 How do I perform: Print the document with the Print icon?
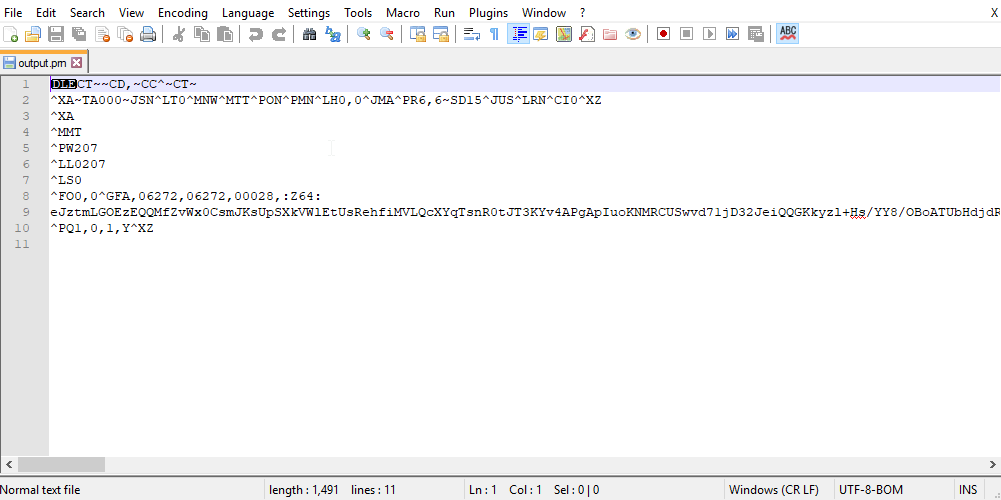pyautogui.click(x=148, y=34)
